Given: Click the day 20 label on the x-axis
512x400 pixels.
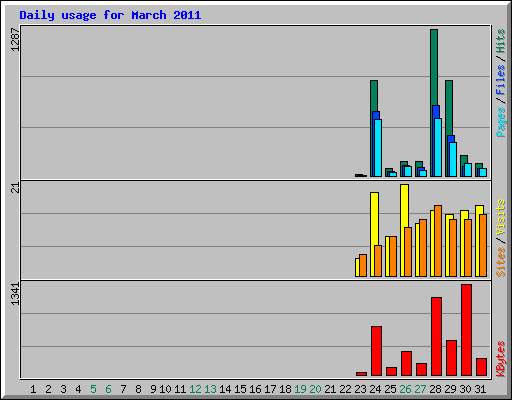Looking at the screenshot, I should tap(315, 389).
